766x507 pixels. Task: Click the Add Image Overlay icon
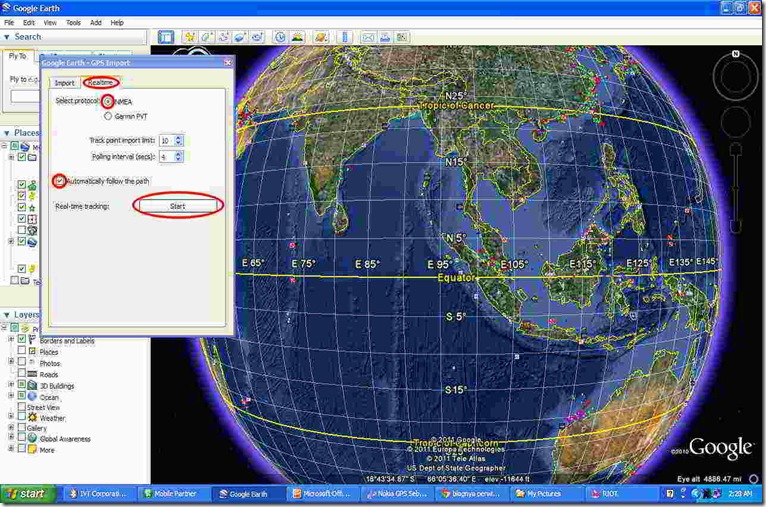click(x=240, y=37)
